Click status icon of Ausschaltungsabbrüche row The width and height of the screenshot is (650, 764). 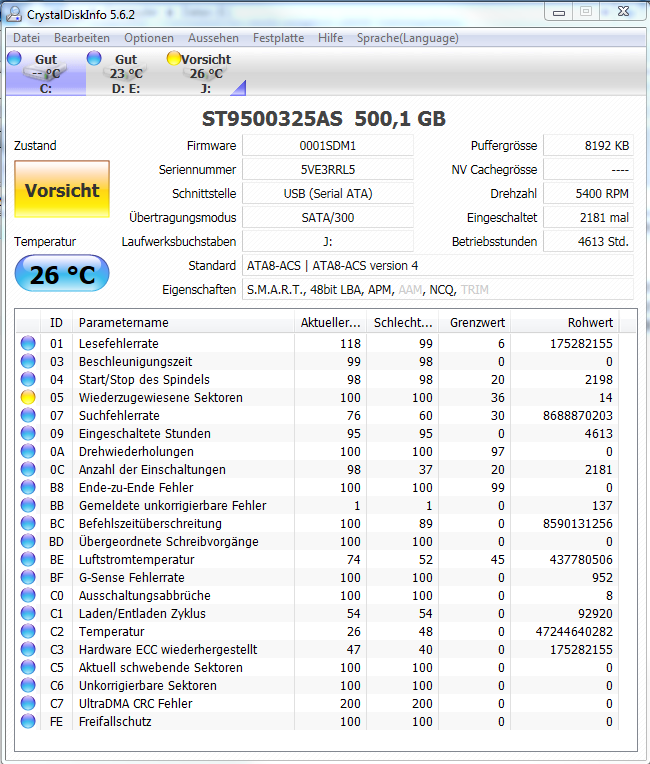tap(28, 595)
